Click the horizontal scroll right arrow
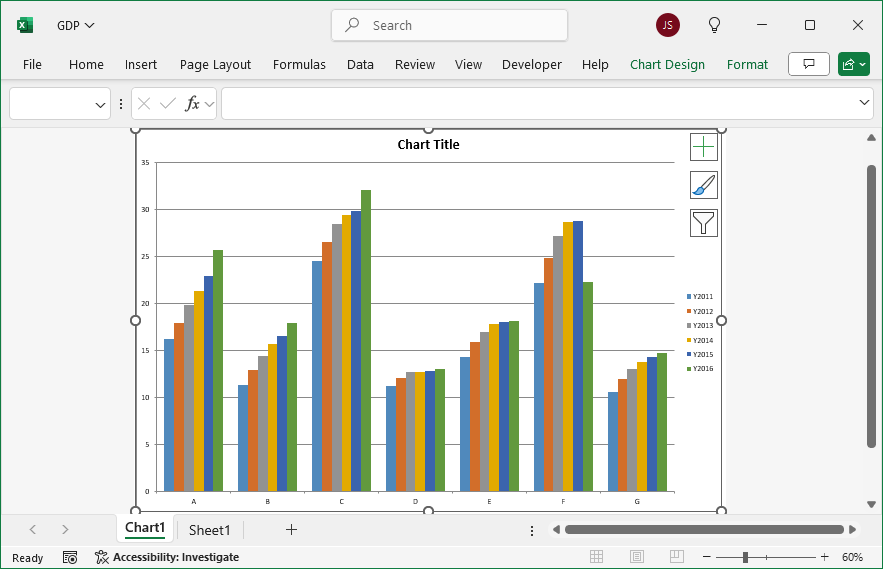This screenshot has height=569, width=883. coord(853,530)
